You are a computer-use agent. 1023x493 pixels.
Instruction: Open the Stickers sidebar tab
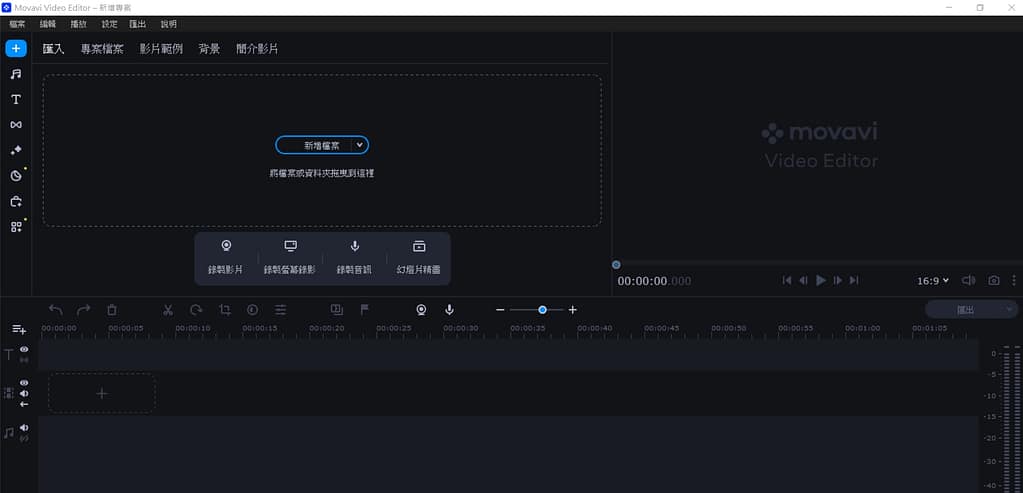pyautogui.click(x=16, y=175)
